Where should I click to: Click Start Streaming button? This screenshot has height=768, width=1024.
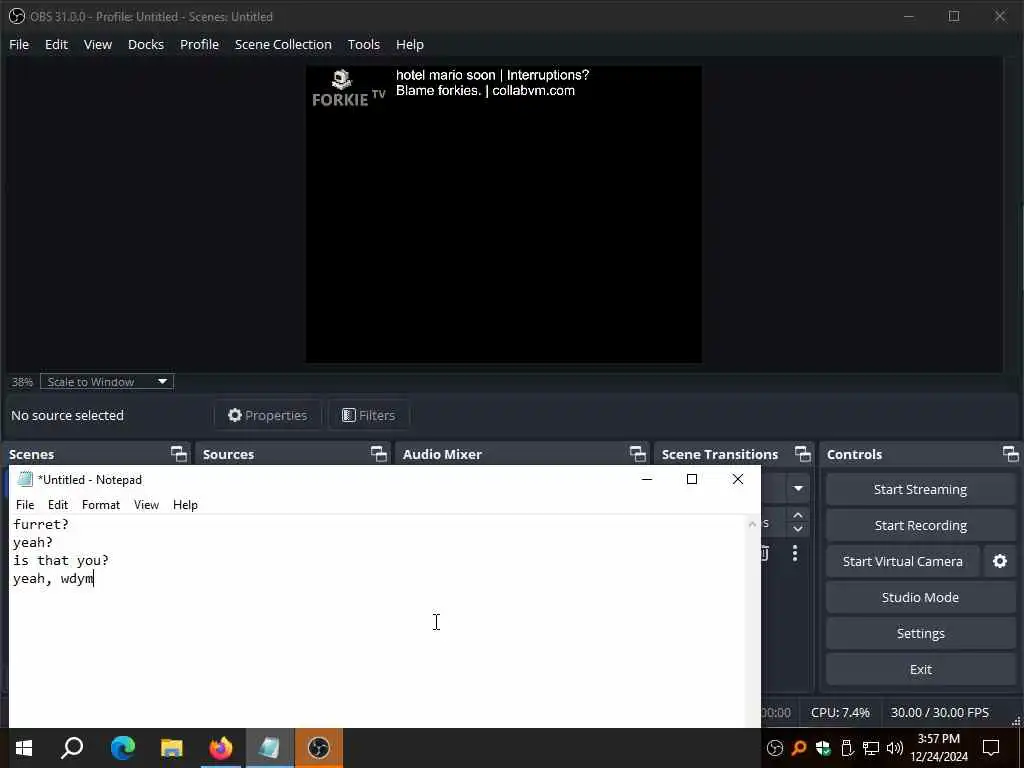[x=920, y=489]
